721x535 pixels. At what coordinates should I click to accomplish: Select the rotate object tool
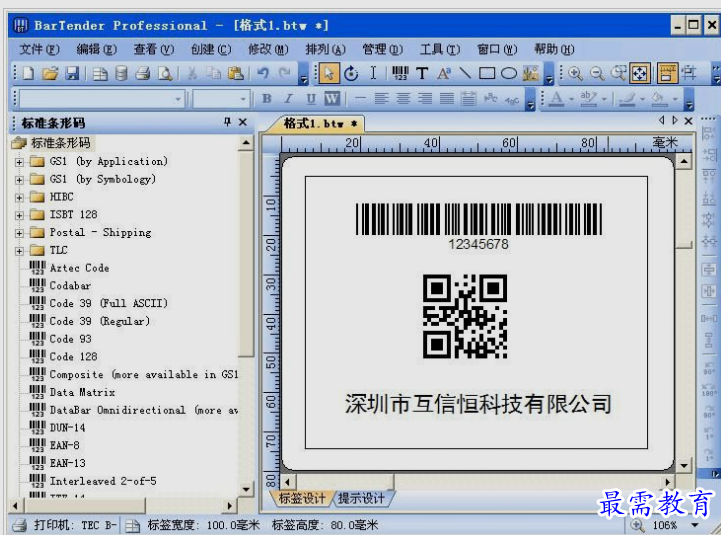coord(351,73)
